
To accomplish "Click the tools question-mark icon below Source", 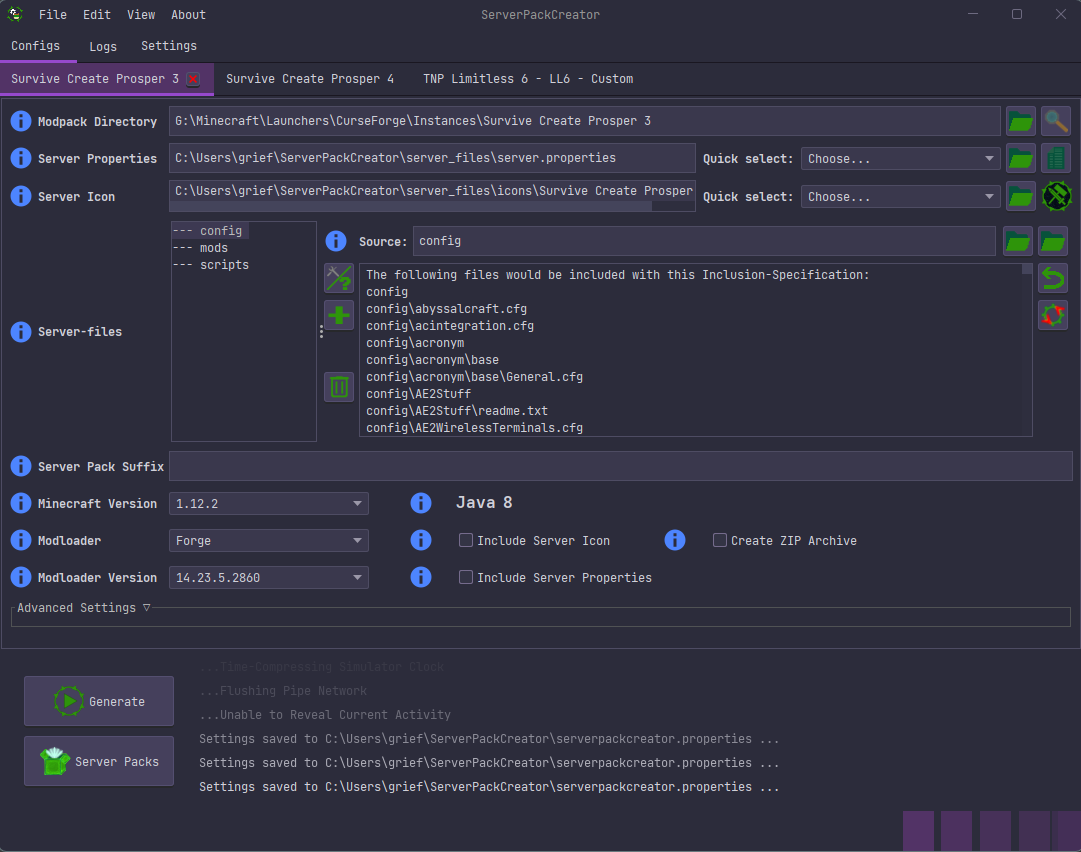I will (x=339, y=278).
